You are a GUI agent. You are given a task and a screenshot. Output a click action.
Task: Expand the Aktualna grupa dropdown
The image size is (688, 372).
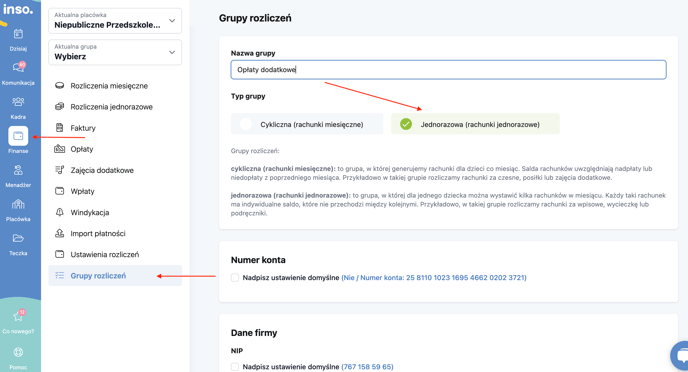pyautogui.click(x=115, y=52)
